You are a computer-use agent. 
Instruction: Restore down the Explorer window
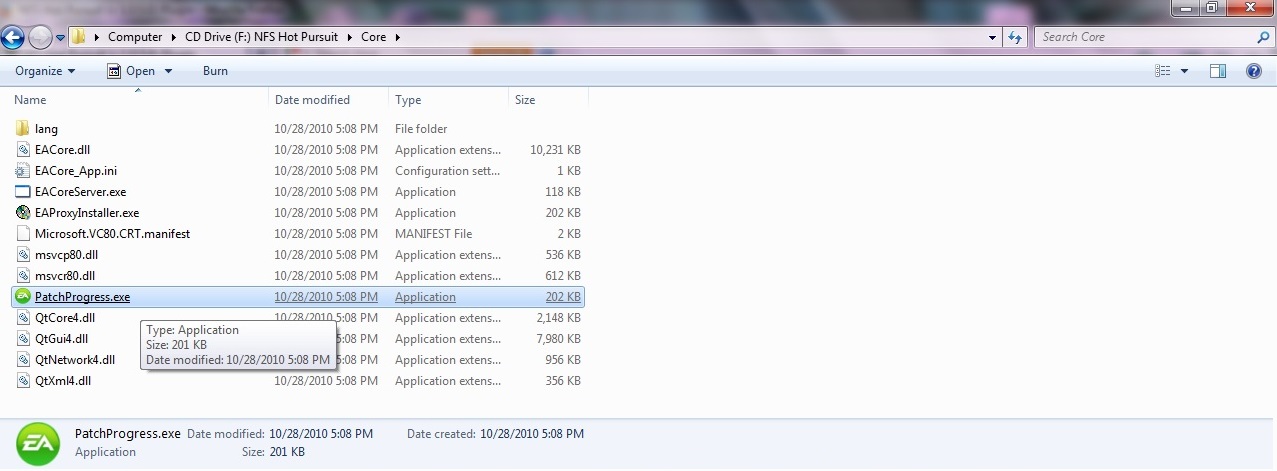1210,7
